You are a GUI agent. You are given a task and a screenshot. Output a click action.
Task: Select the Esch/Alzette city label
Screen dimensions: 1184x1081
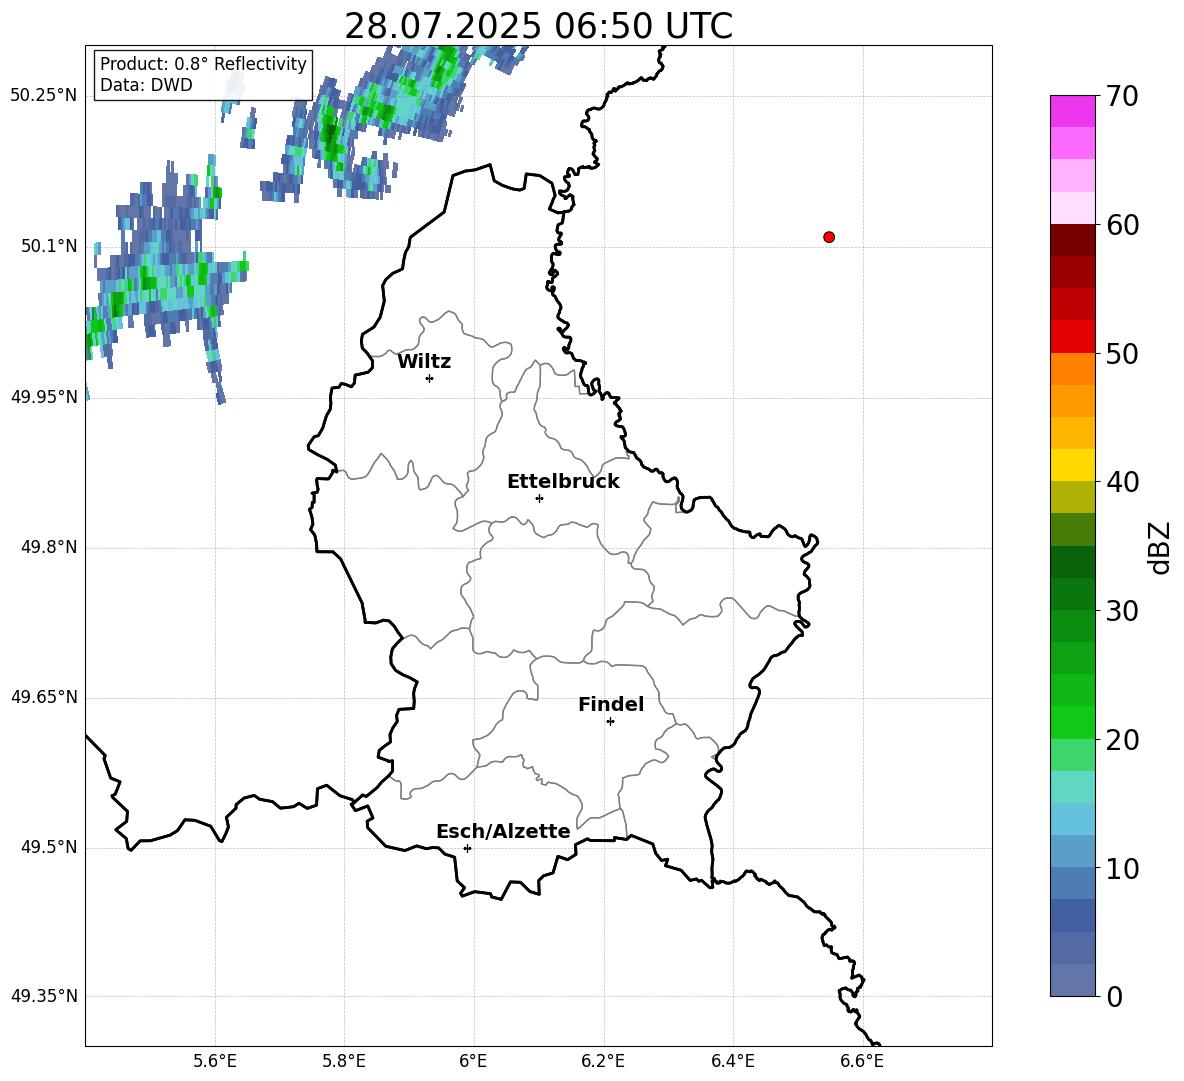[x=503, y=832]
